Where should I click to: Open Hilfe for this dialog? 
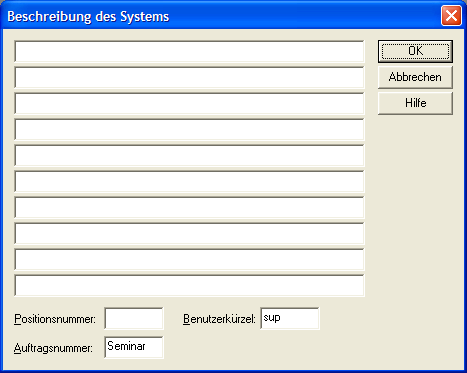point(415,103)
